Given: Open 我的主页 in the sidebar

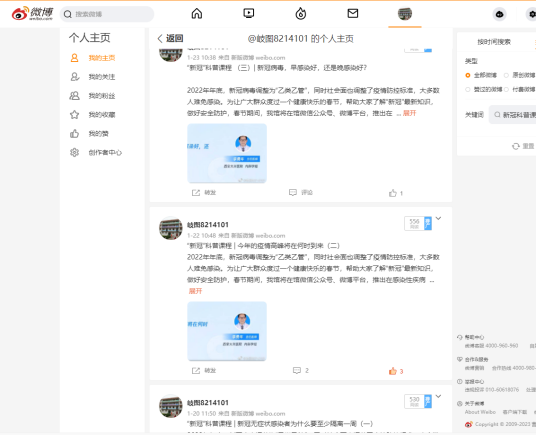Looking at the screenshot, I should (x=102, y=58).
